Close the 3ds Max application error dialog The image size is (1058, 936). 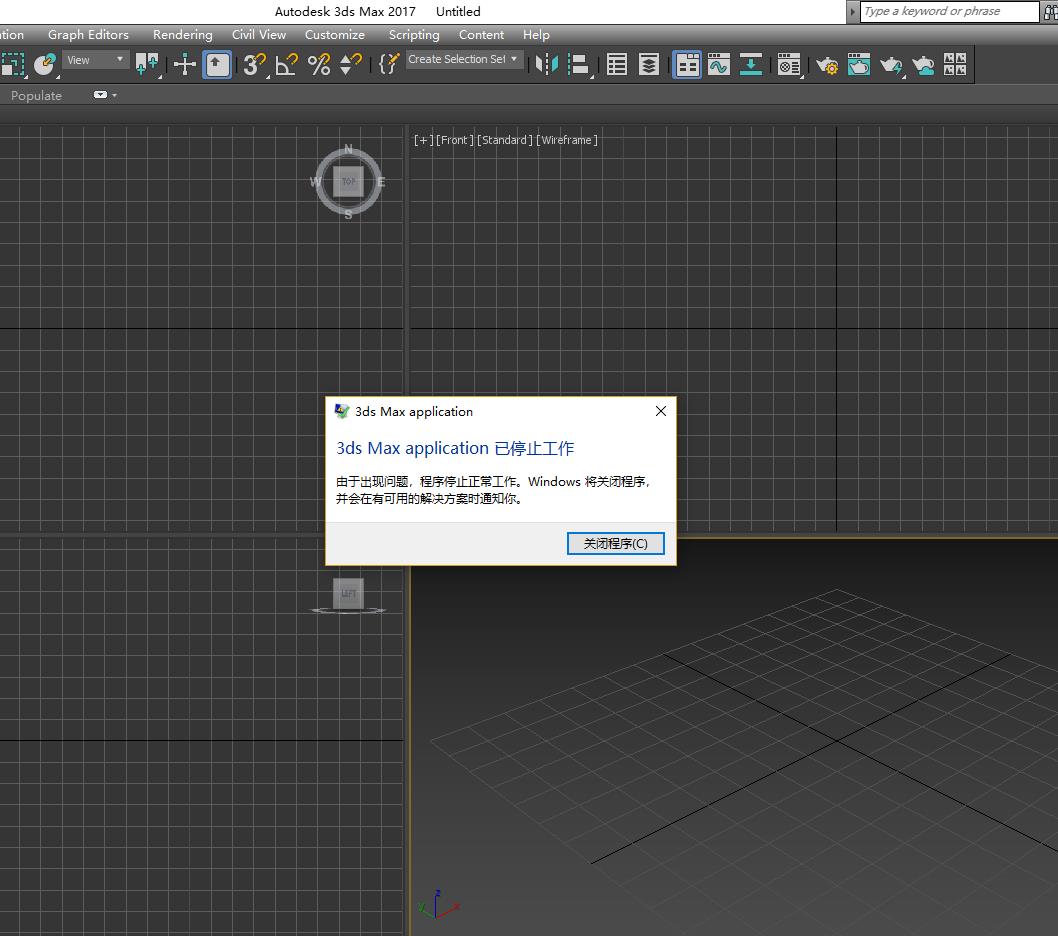pyautogui.click(x=661, y=411)
